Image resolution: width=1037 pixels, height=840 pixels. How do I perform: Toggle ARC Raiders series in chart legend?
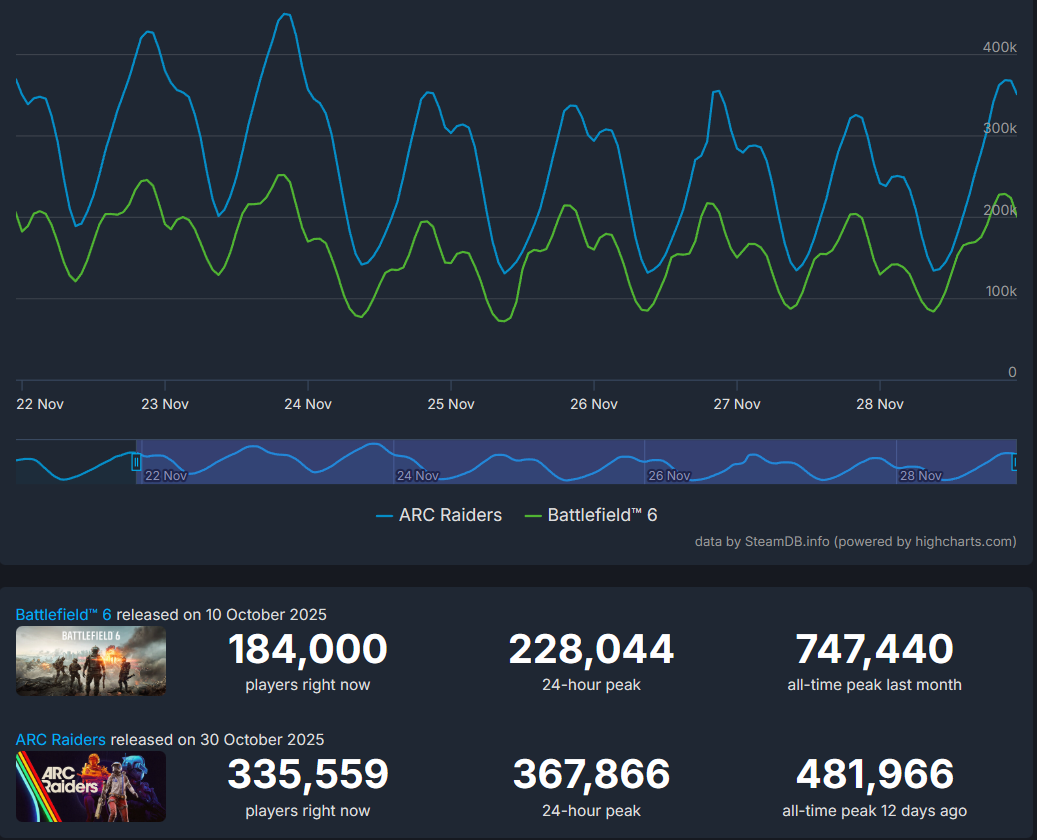438,515
